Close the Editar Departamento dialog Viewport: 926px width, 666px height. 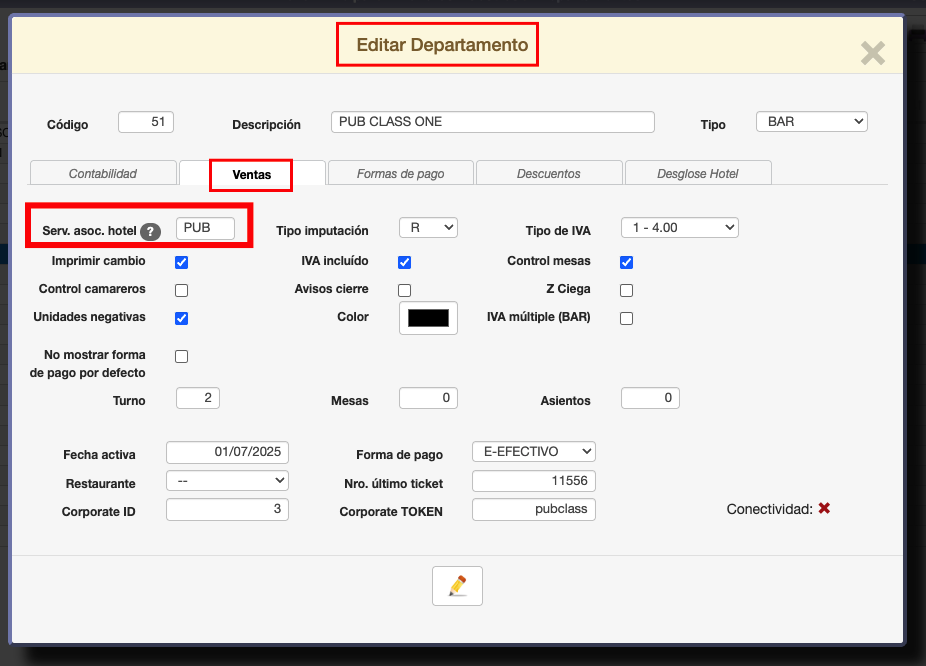(x=872, y=53)
